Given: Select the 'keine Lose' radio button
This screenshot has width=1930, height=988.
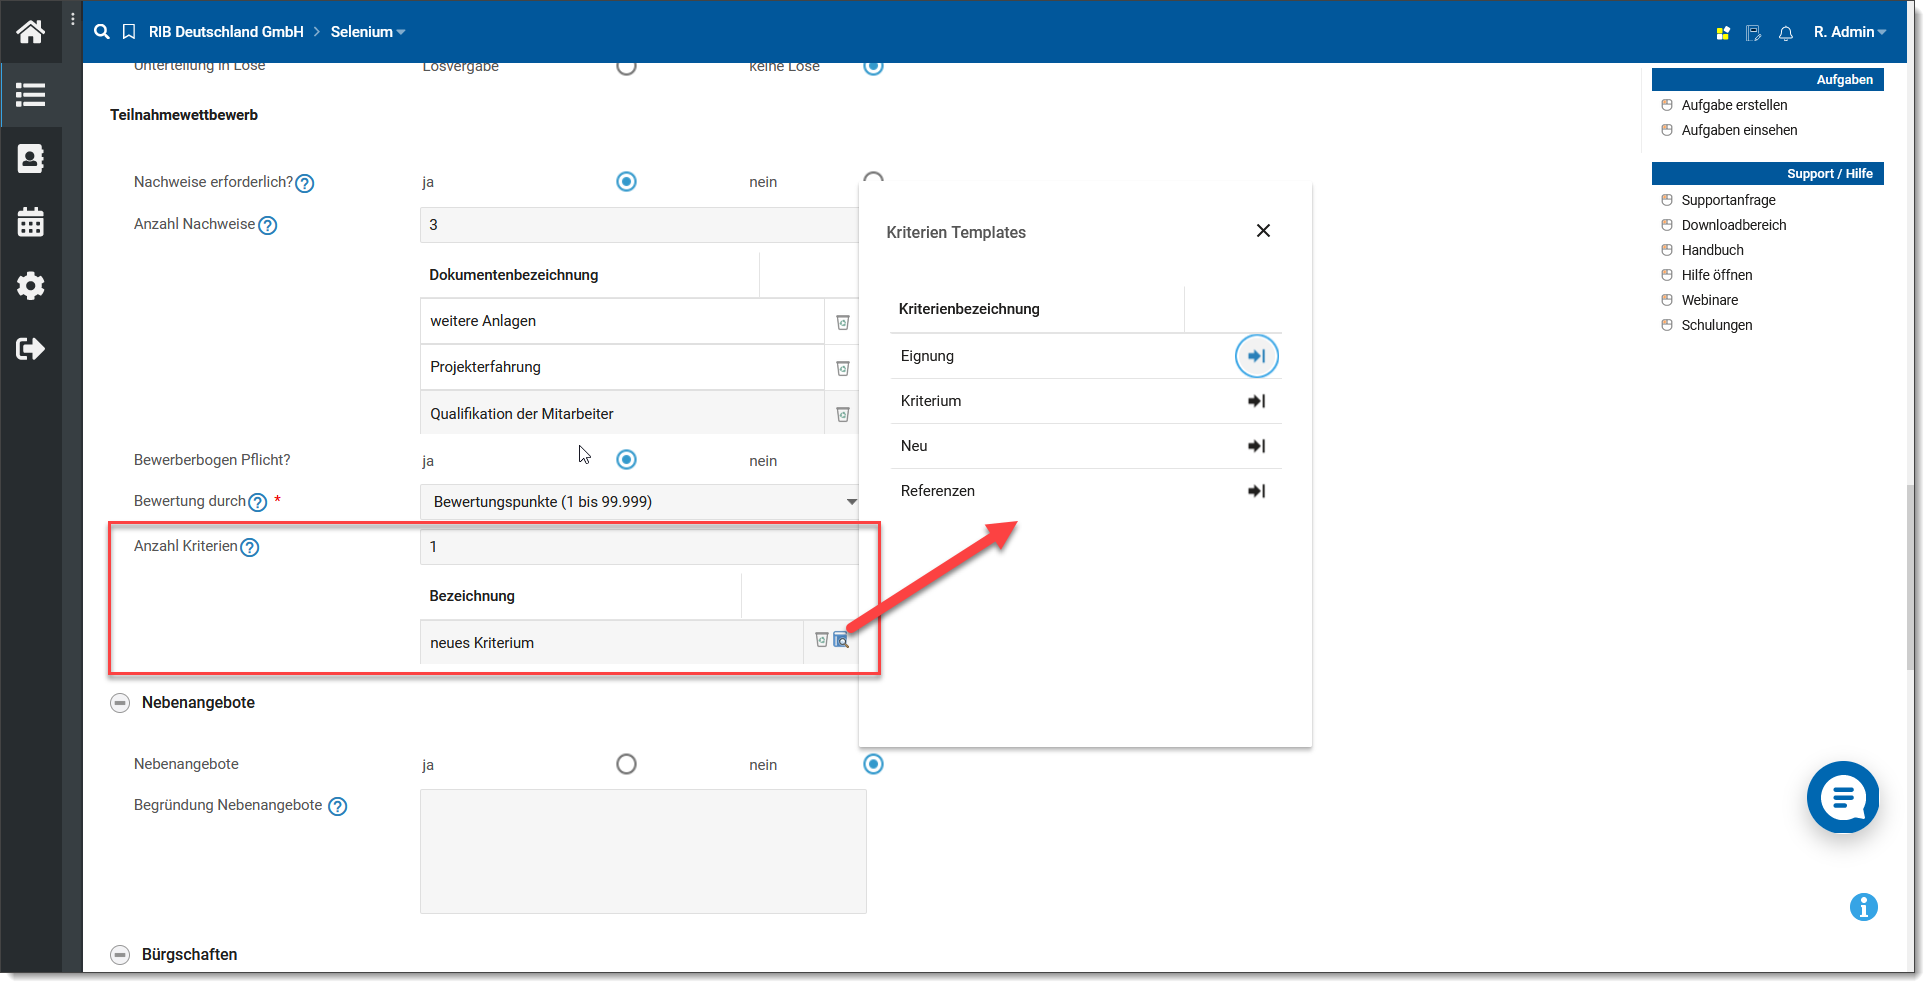Looking at the screenshot, I should coord(873,68).
